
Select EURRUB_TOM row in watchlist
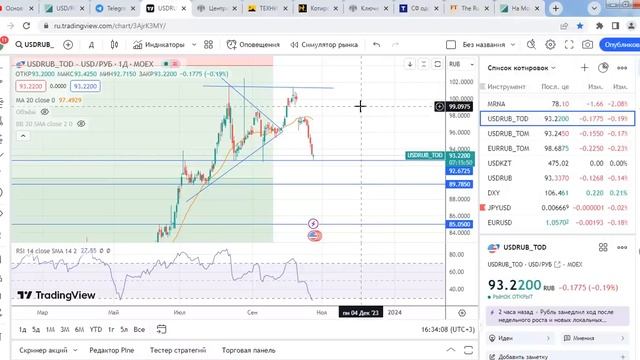click(557, 149)
